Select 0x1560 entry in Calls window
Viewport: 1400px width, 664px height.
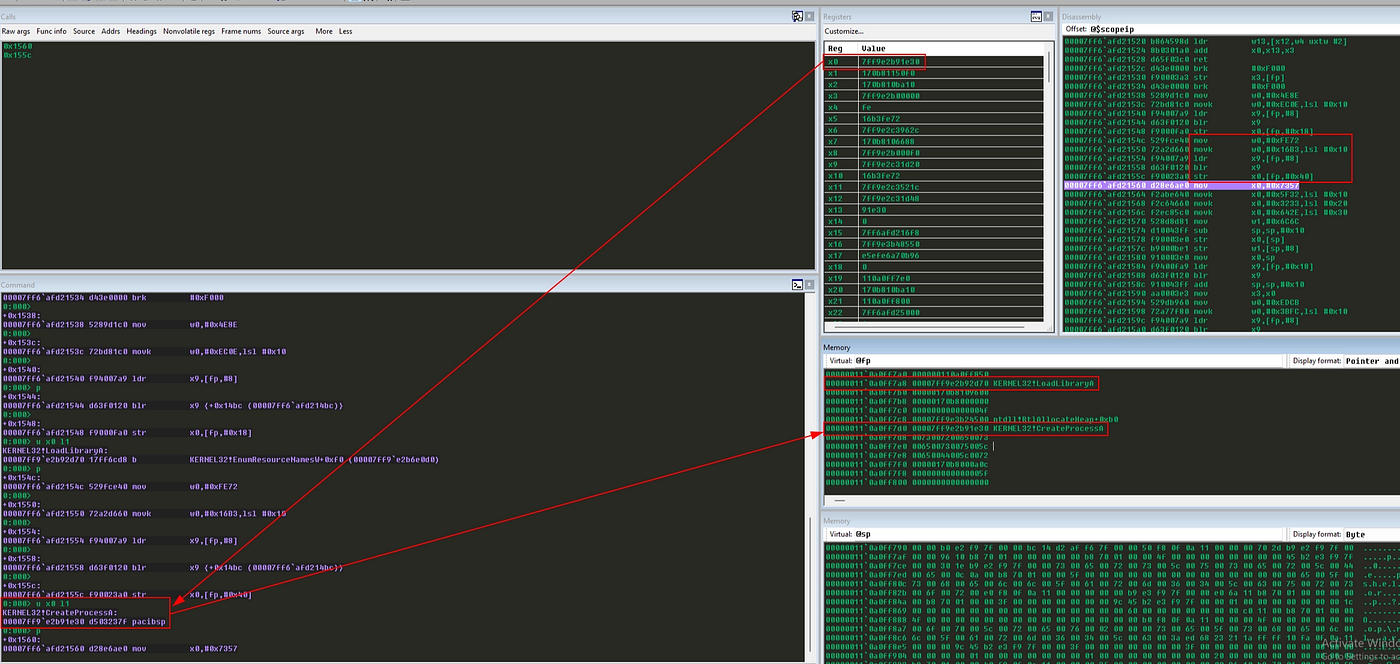pos(17,46)
